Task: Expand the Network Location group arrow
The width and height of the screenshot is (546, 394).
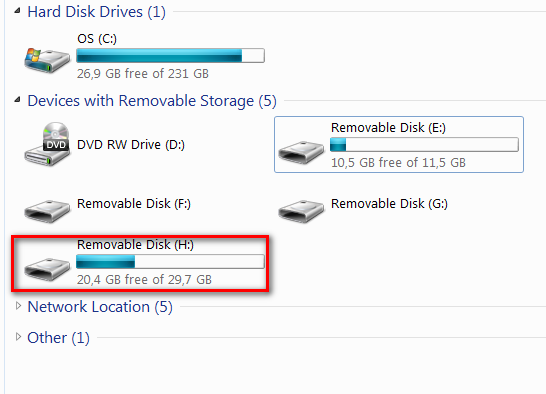Action: [18, 306]
